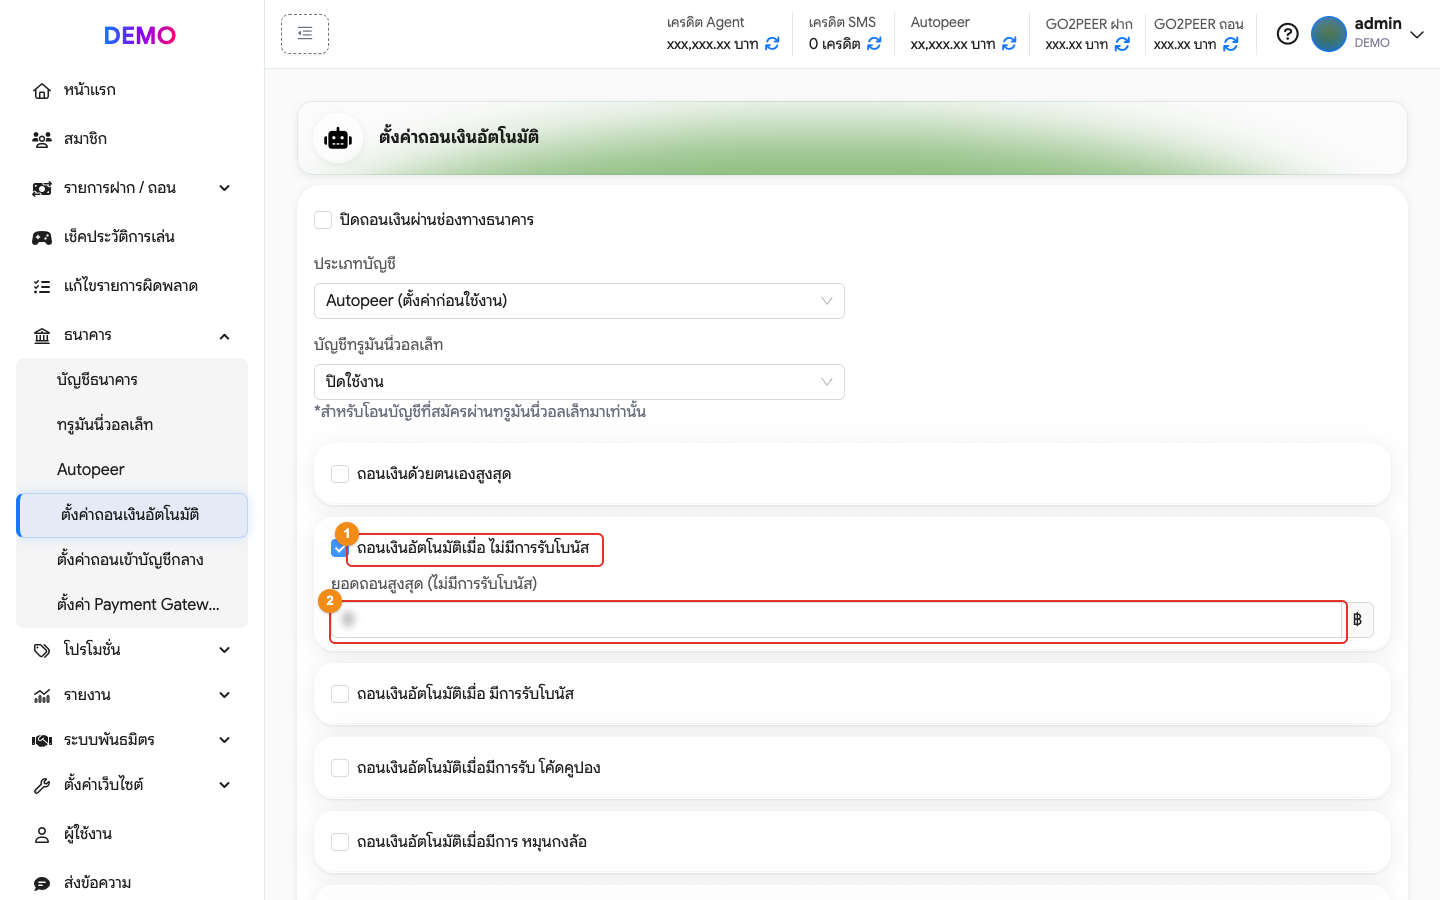Open บัญชีธนาคาร submenu item
Screen dimensions: 1440x900
point(132,380)
